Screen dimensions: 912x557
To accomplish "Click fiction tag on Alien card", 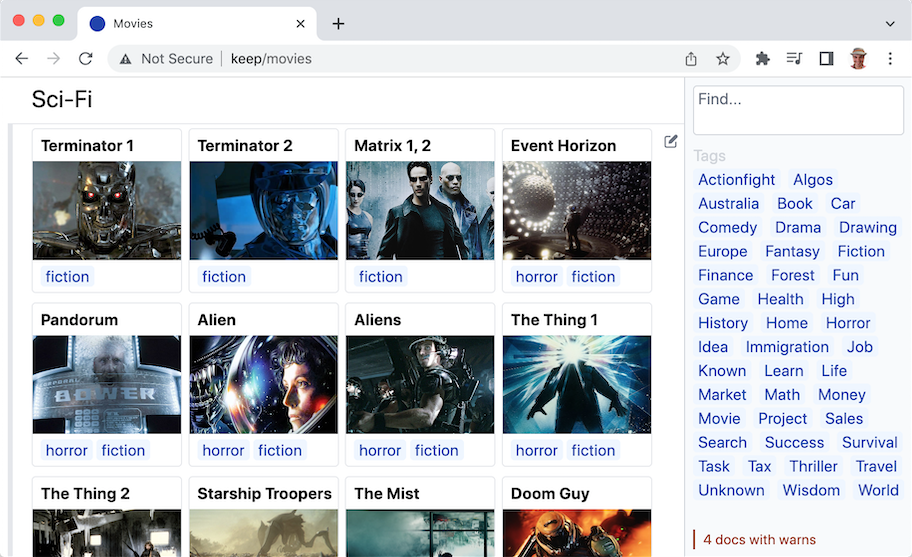I will [x=280, y=451].
